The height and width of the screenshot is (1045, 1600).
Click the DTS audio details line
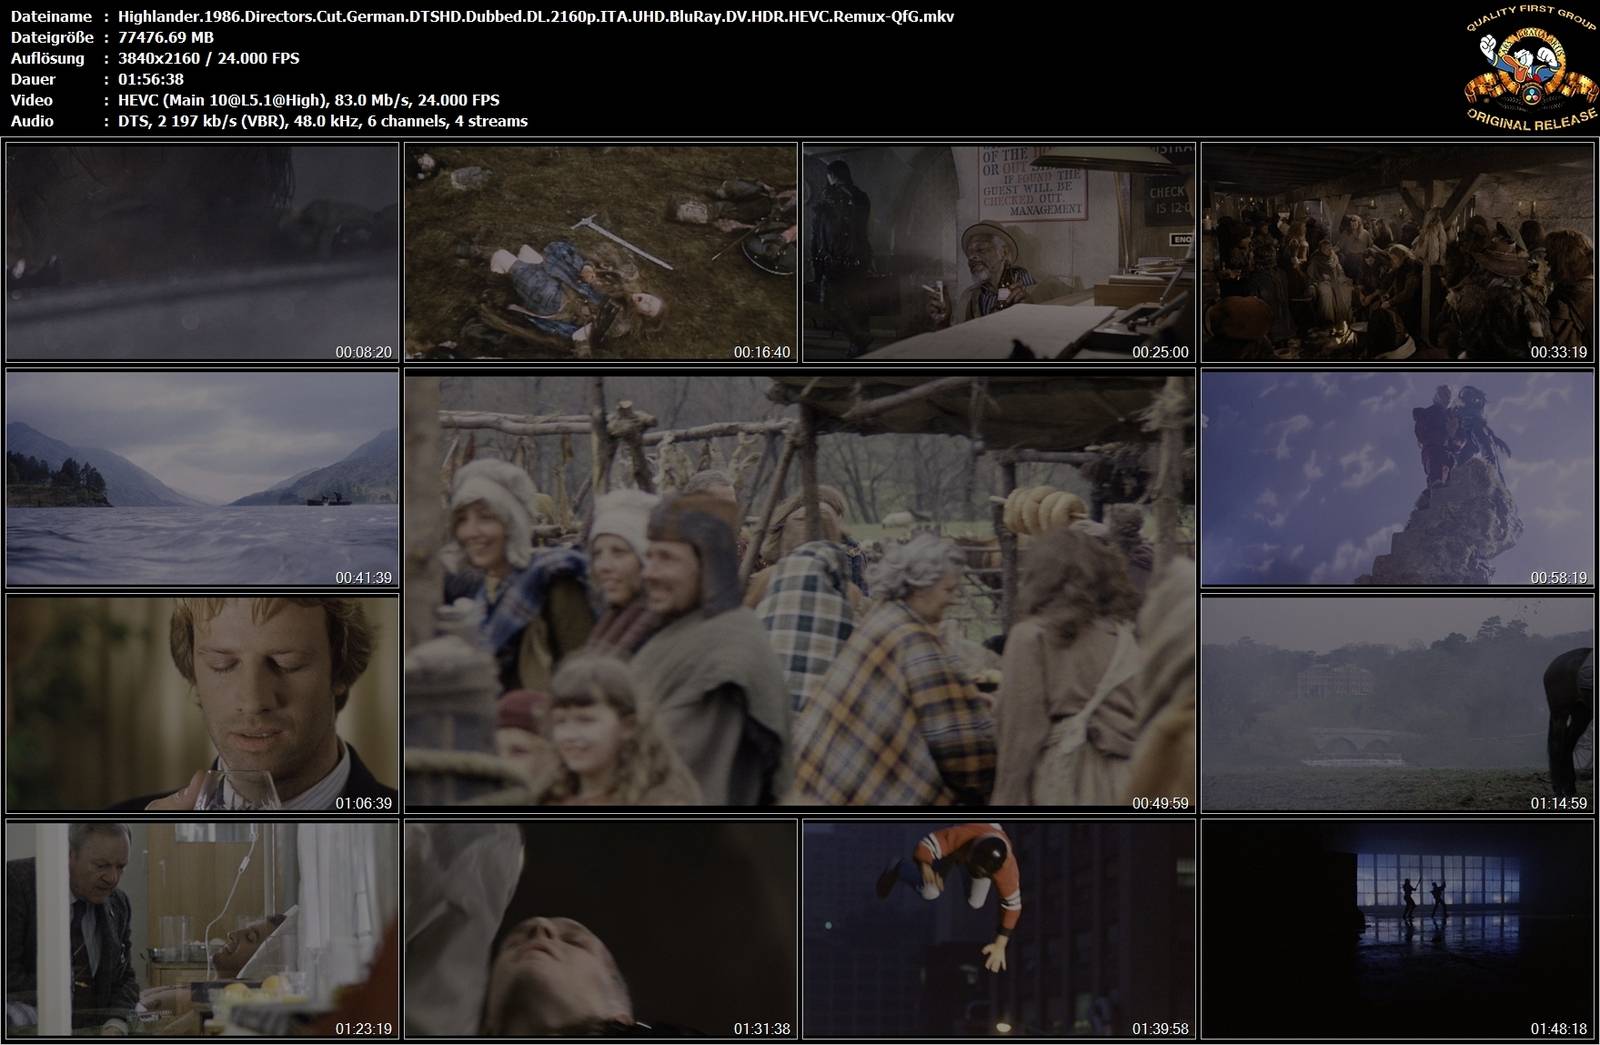tap(322, 121)
